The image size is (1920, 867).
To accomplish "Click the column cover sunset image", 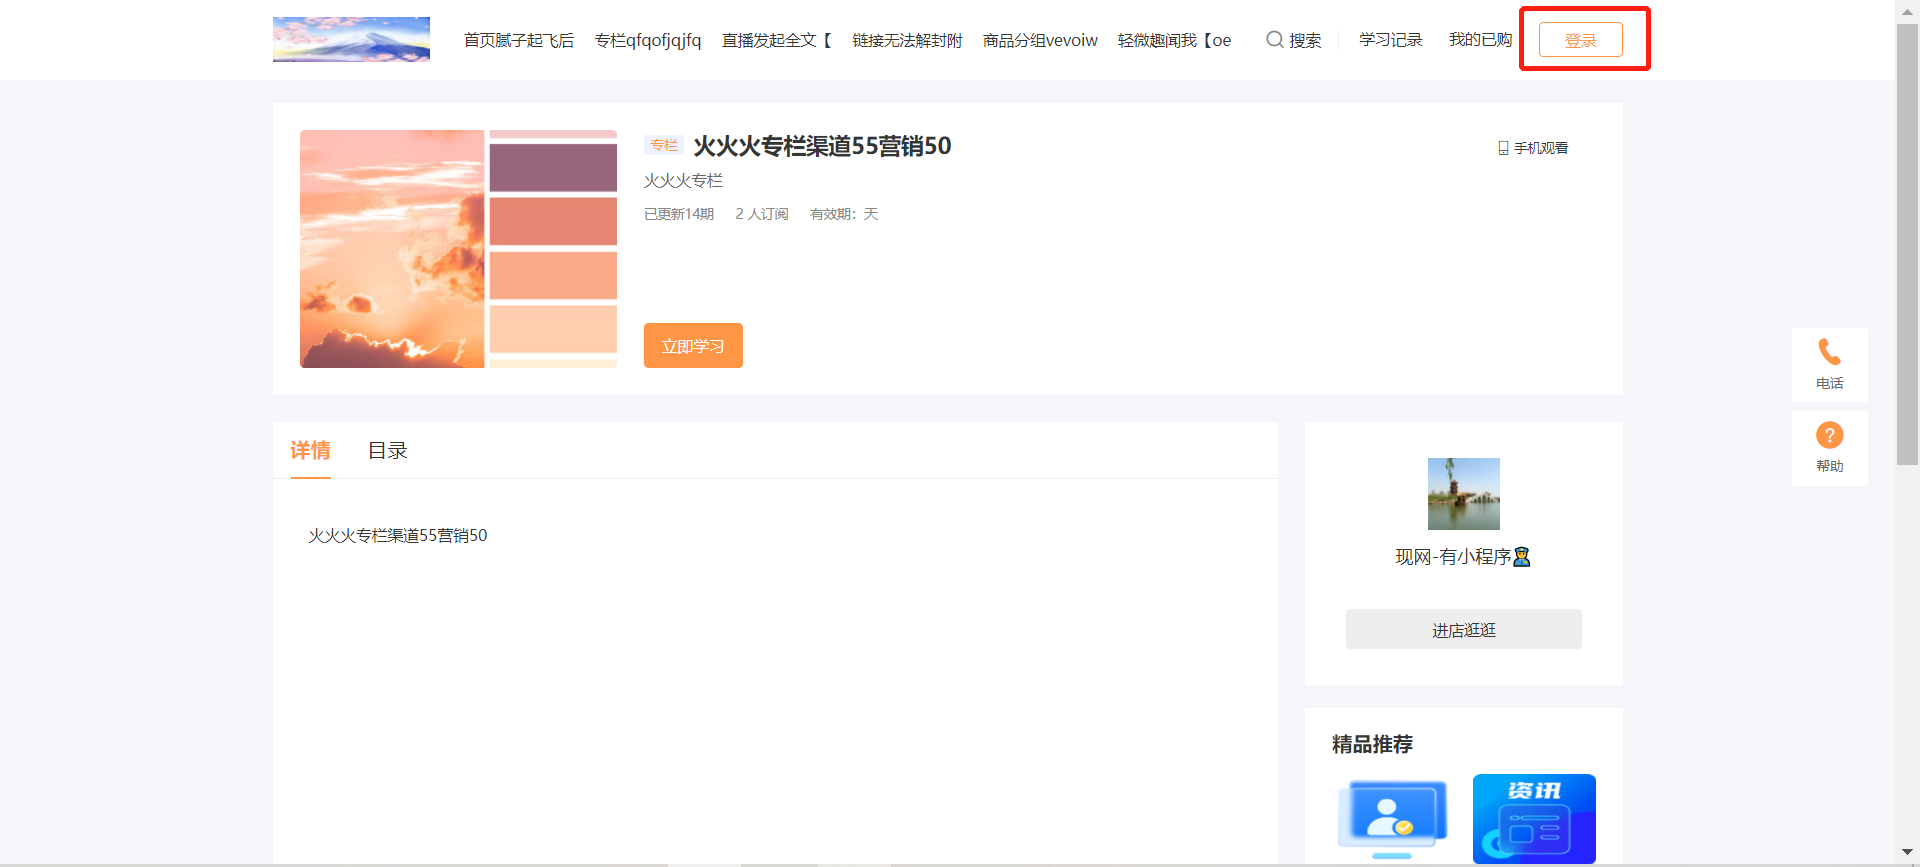I will (x=458, y=249).
